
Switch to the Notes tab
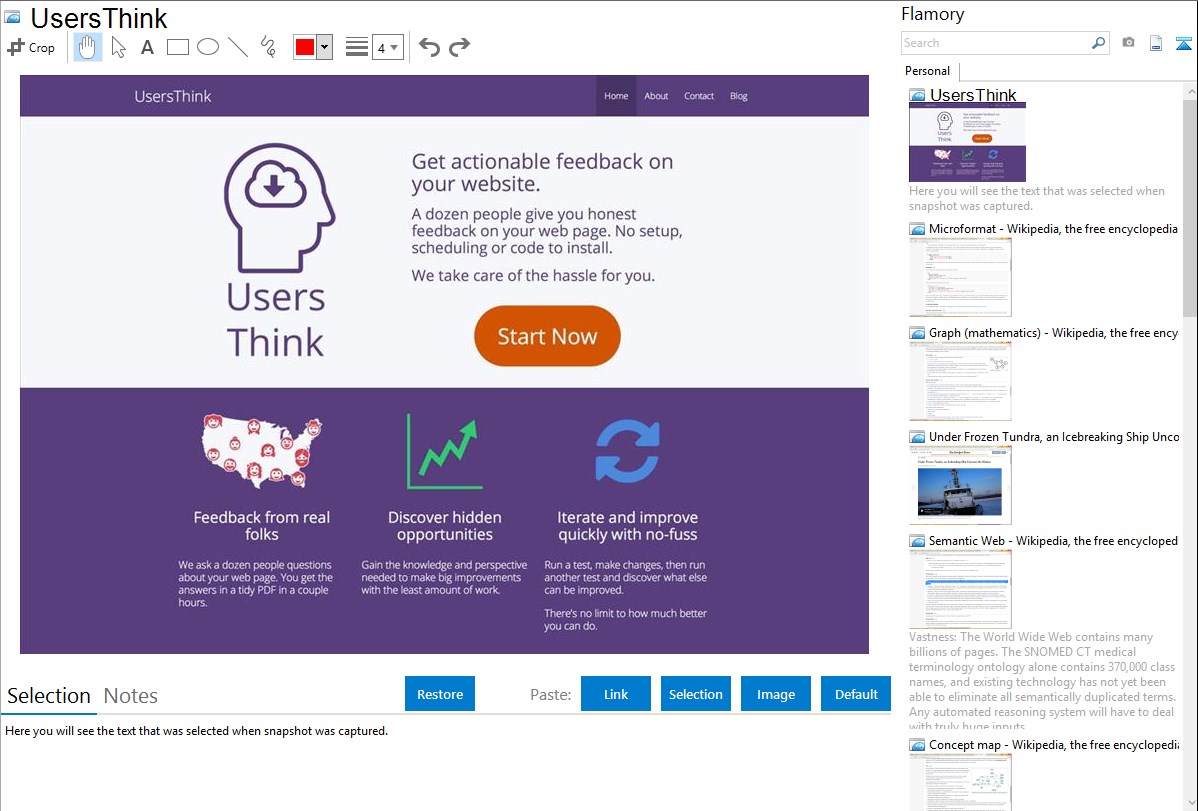[131, 696]
